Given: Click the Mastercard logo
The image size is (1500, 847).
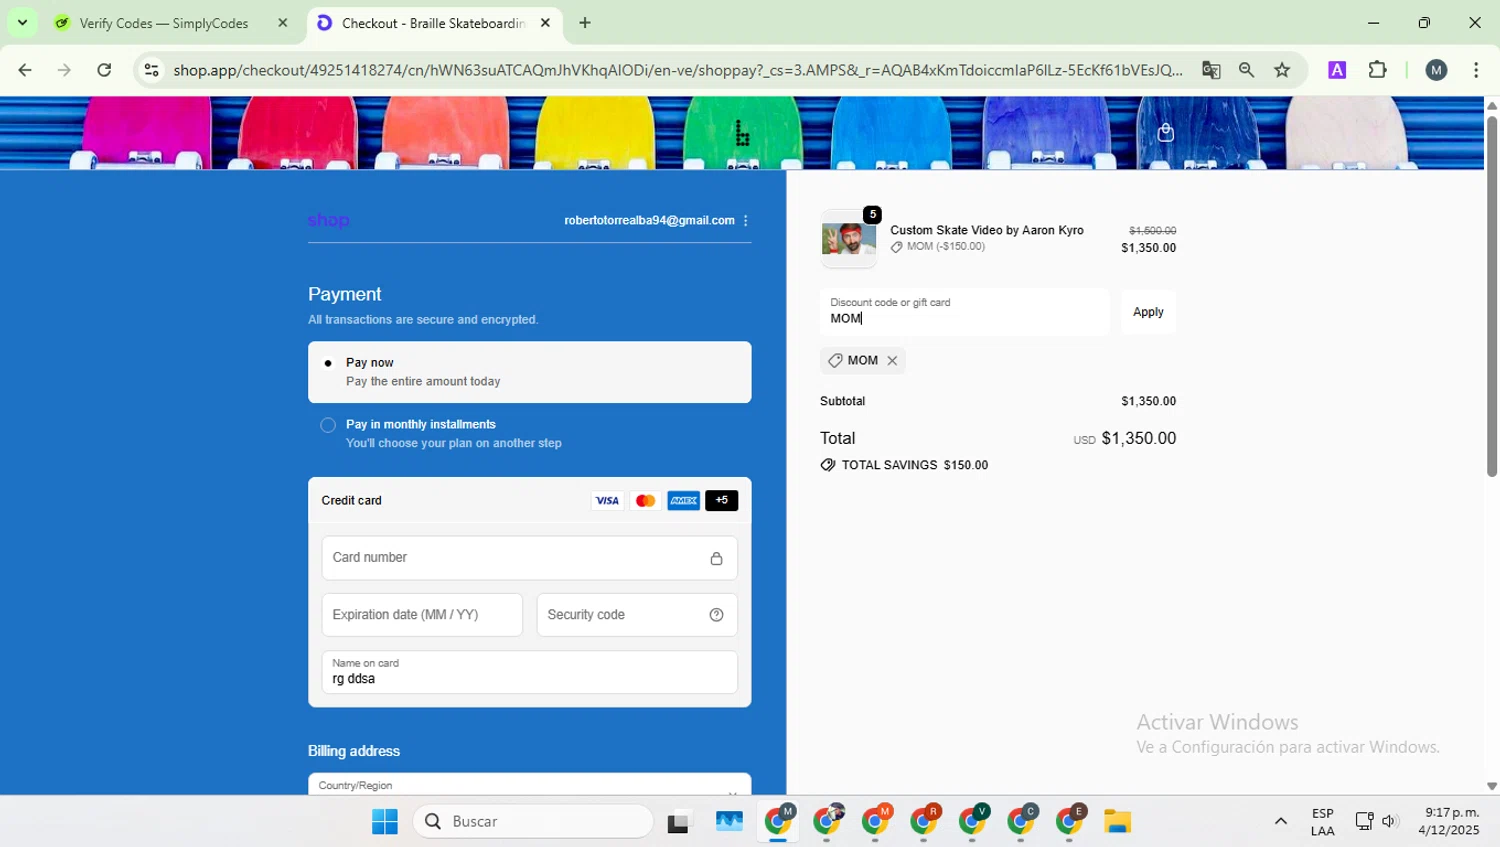Looking at the screenshot, I should coord(645,500).
